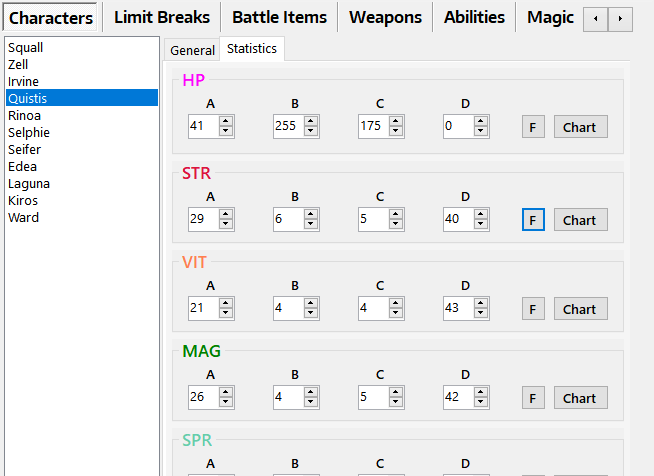
Task: Increase VIT value A with up arrow
Action: coord(226,303)
